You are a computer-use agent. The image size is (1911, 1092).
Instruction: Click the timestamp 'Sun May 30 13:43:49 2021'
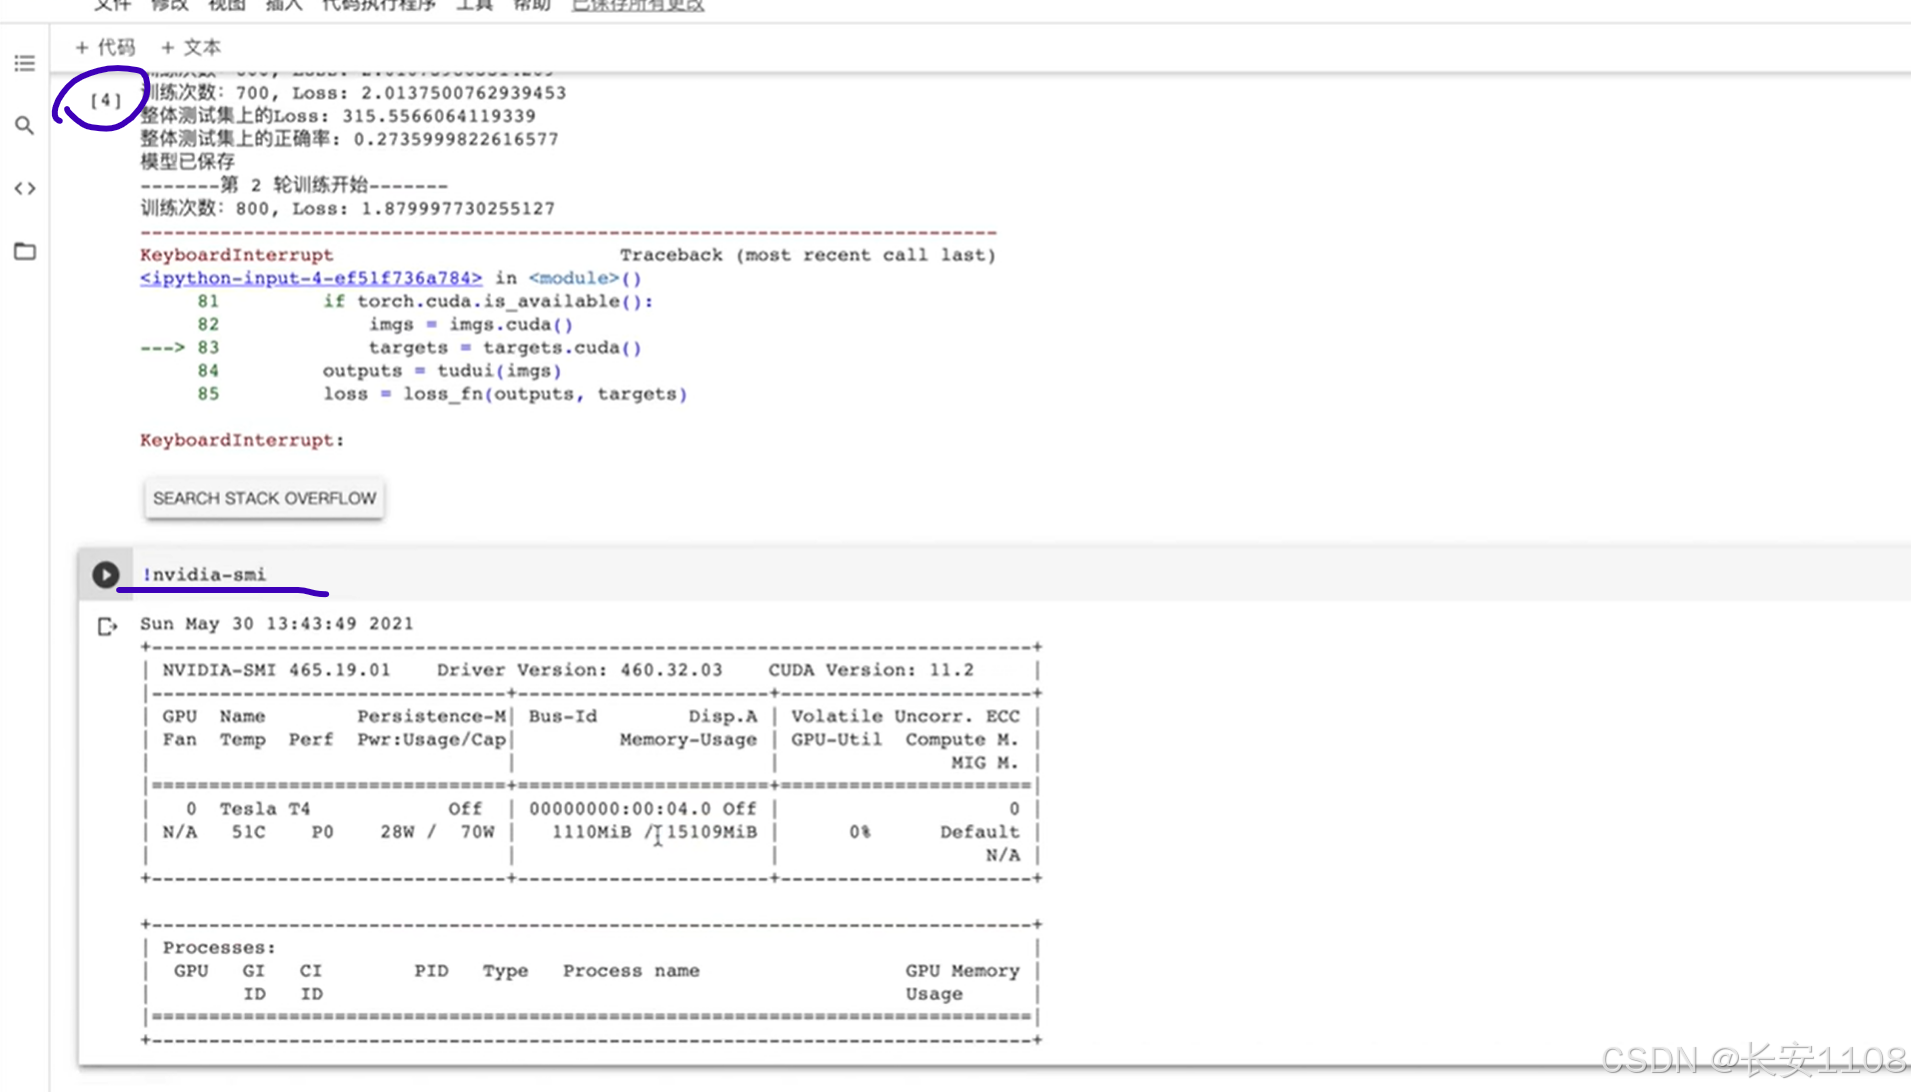pos(277,624)
